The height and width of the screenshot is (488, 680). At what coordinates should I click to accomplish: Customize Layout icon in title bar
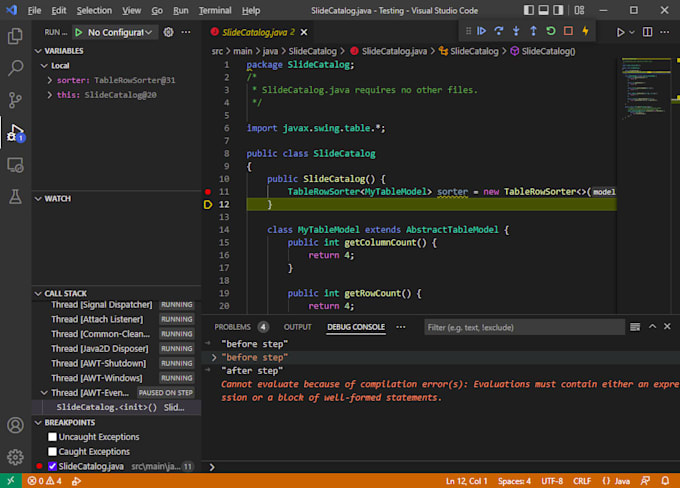coord(579,10)
